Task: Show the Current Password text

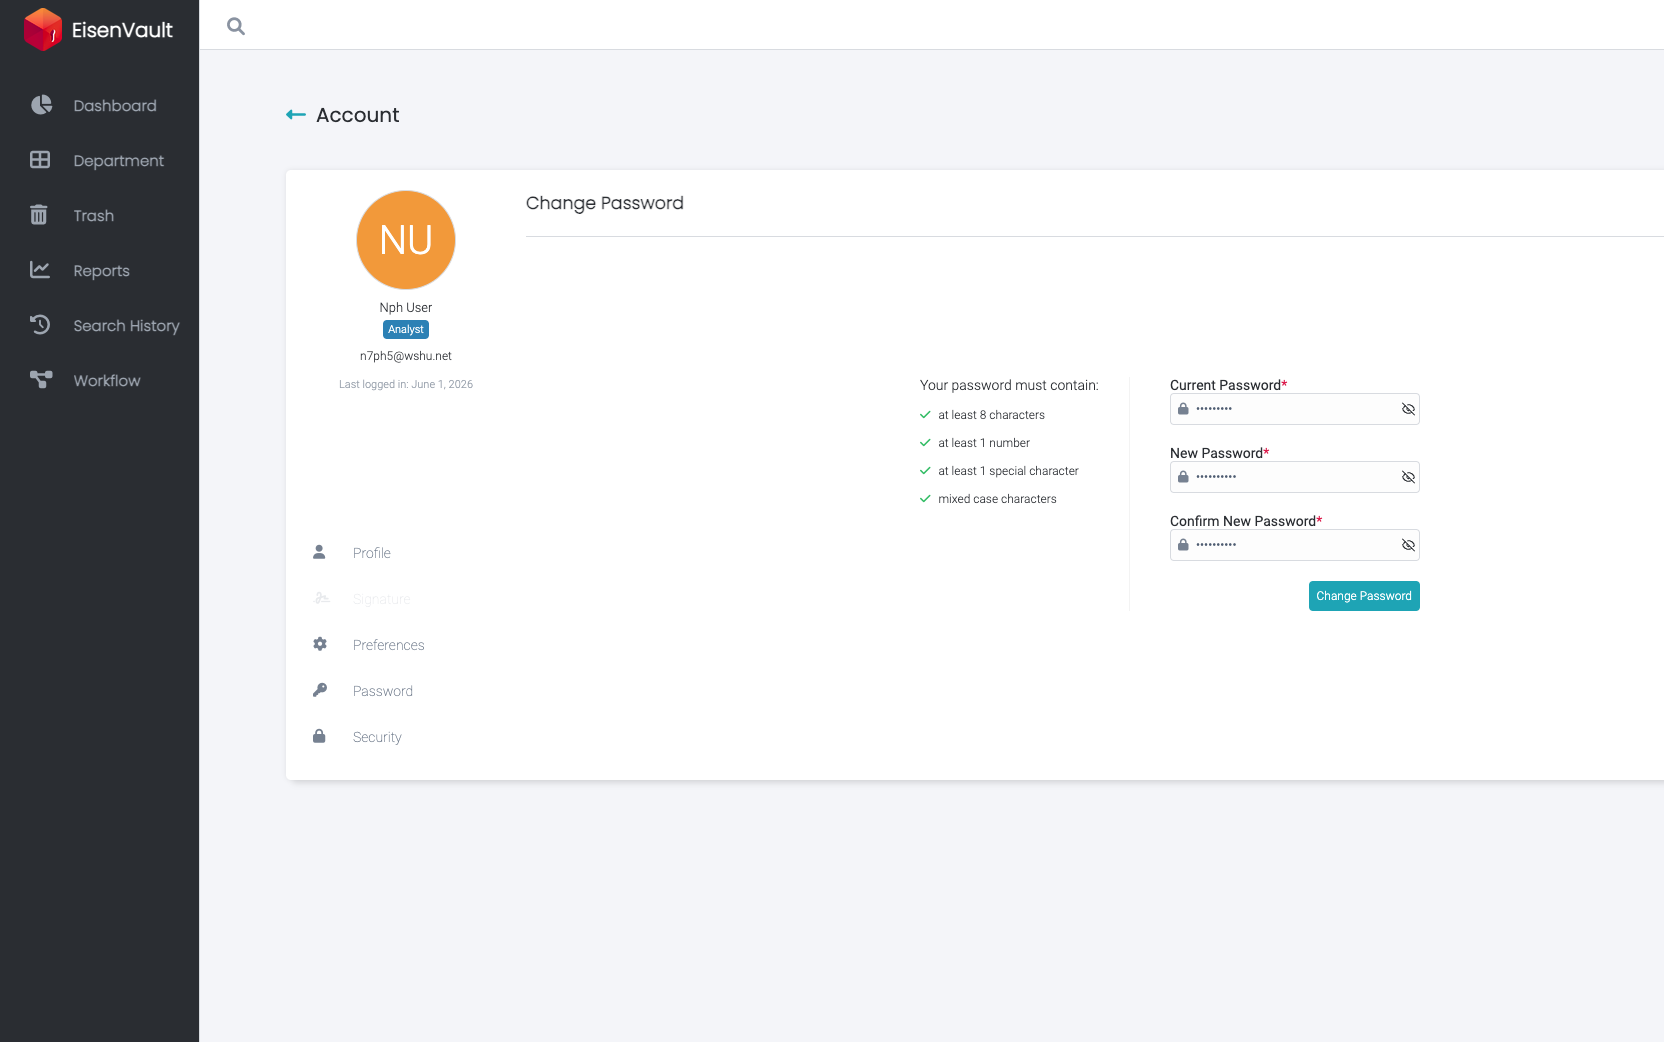Action: (1408, 409)
